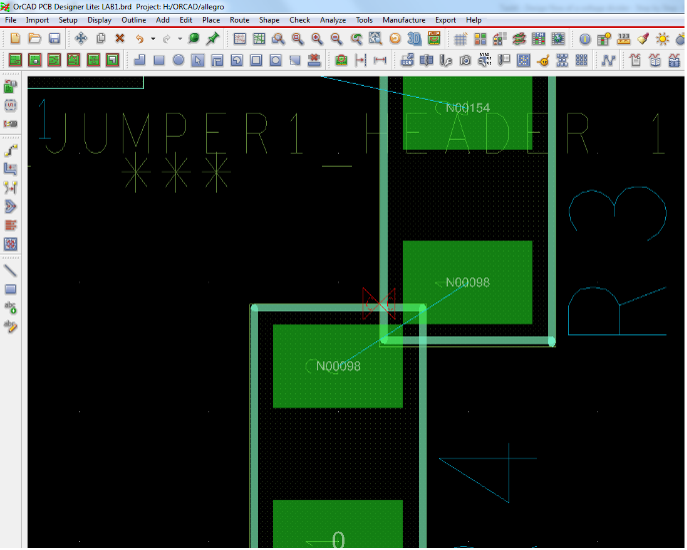Select the Shape Add Circle icon
This screenshot has width=687, height=550.
coord(178,60)
